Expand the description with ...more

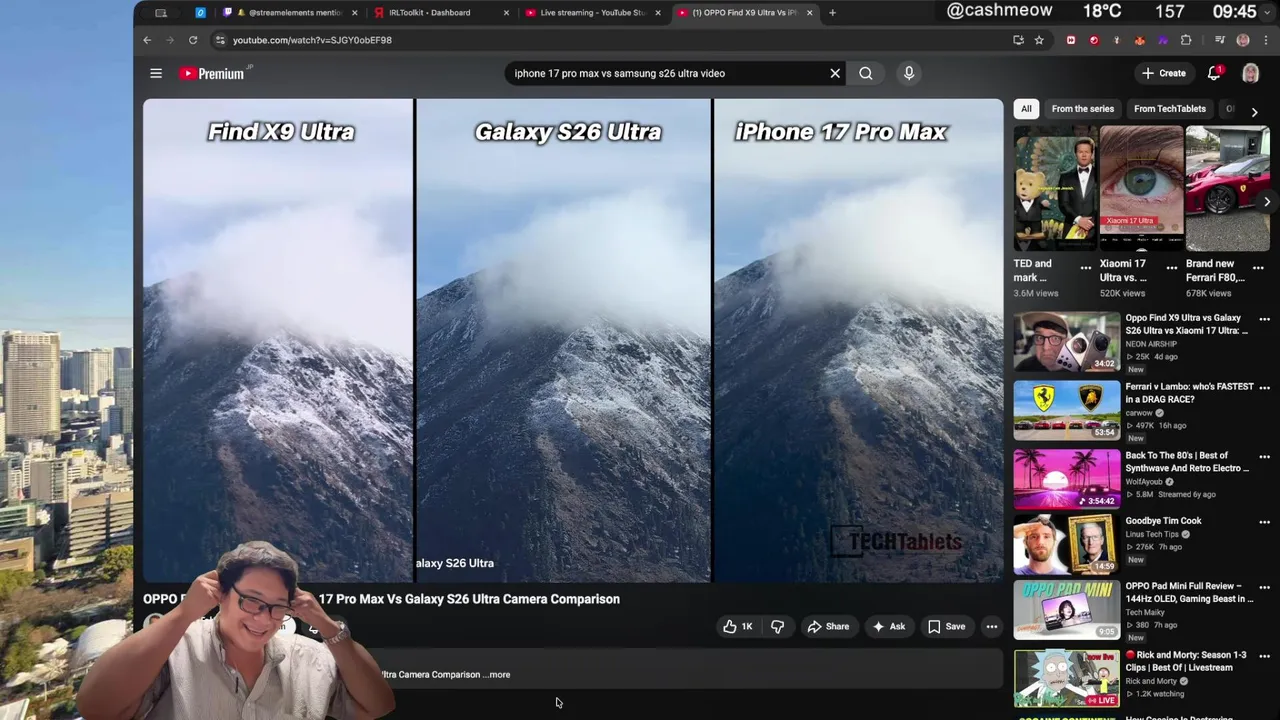pyautogui.click(x=498, y=674)
